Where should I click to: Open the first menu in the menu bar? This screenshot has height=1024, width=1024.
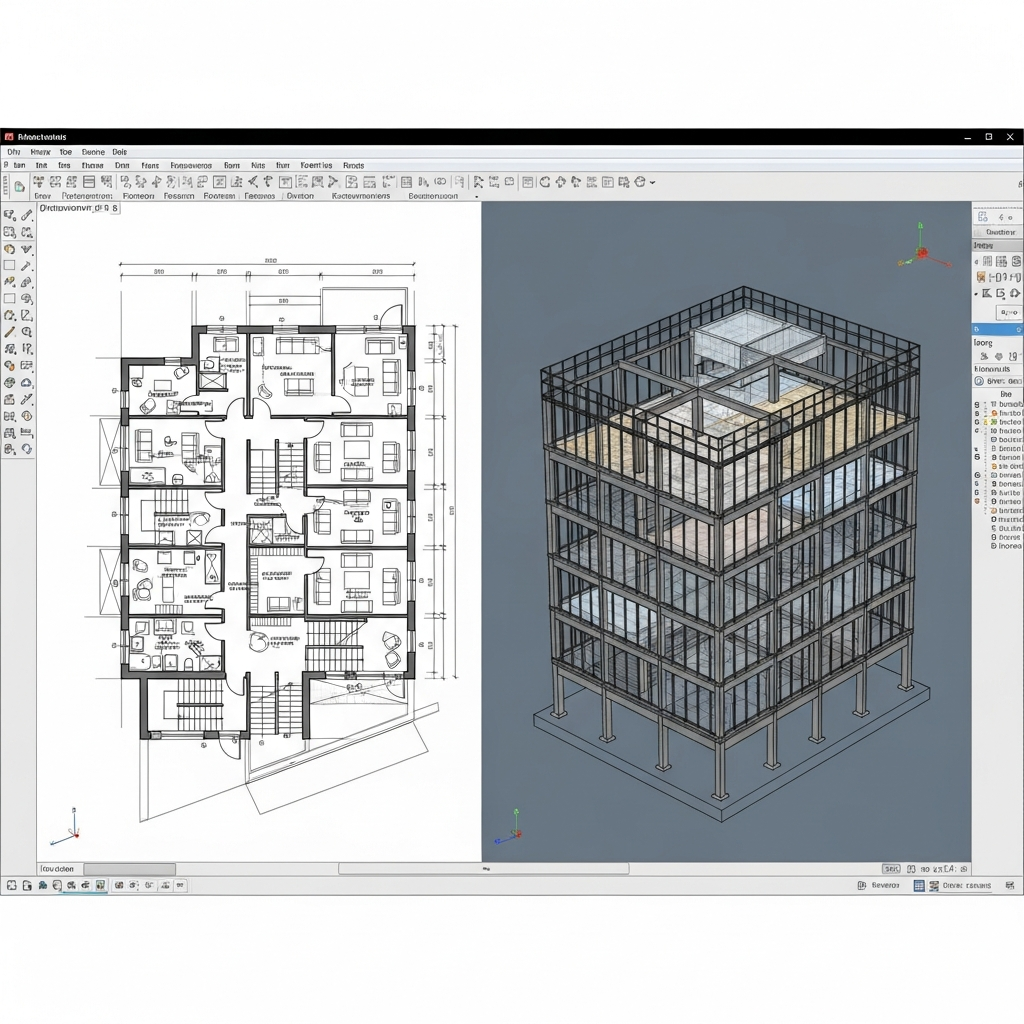click(x=14, y=152)
